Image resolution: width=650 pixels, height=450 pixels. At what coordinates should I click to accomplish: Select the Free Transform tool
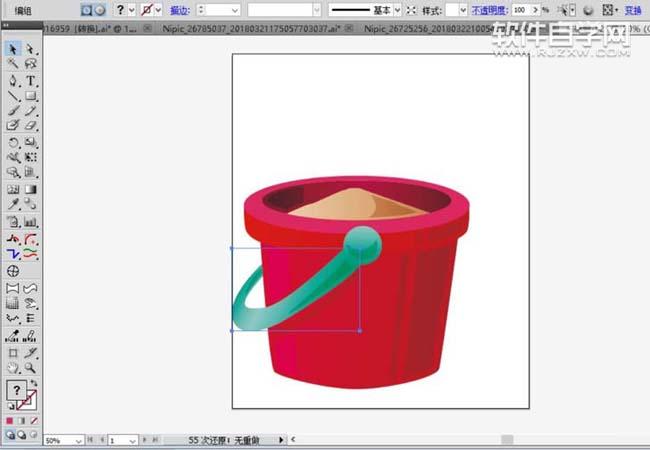[x=30, y=157]
